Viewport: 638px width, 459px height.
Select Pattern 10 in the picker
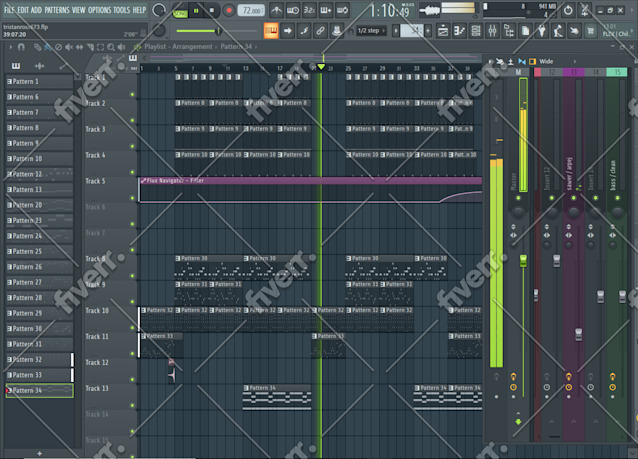(39, 159)
